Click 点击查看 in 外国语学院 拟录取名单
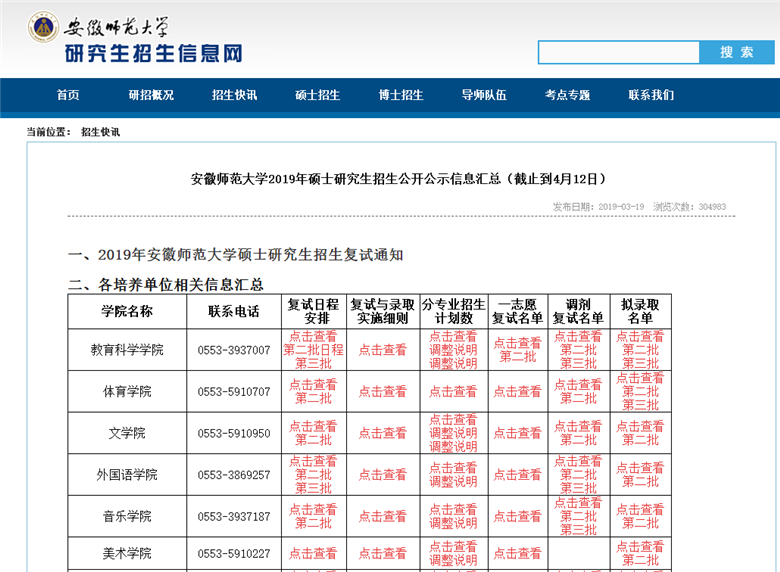 [x=640, y=468]
